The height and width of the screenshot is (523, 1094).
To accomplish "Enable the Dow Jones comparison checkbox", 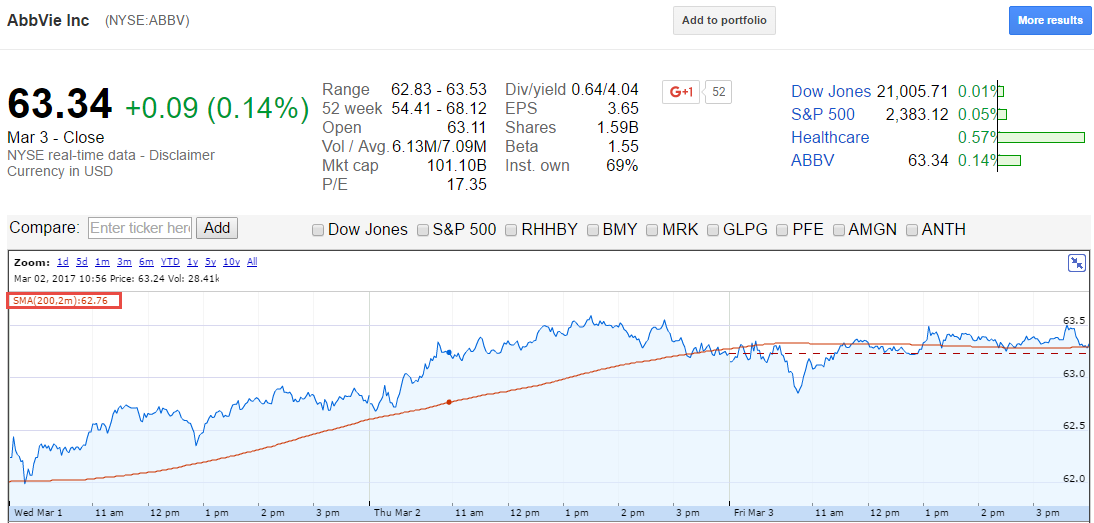I will click(318, 230).
